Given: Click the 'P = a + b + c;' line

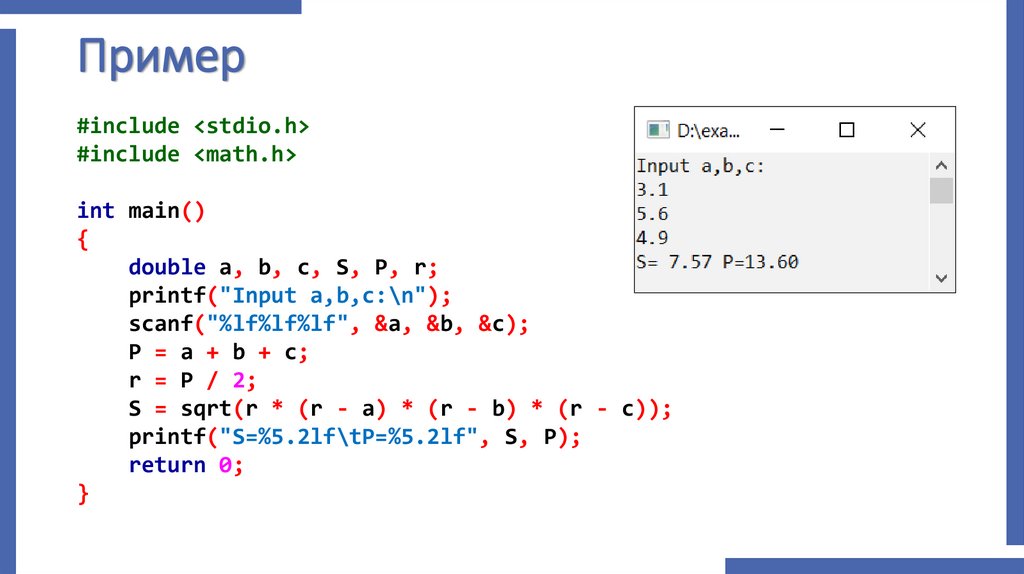Looking at the screenshot, I should coord(218,353).
